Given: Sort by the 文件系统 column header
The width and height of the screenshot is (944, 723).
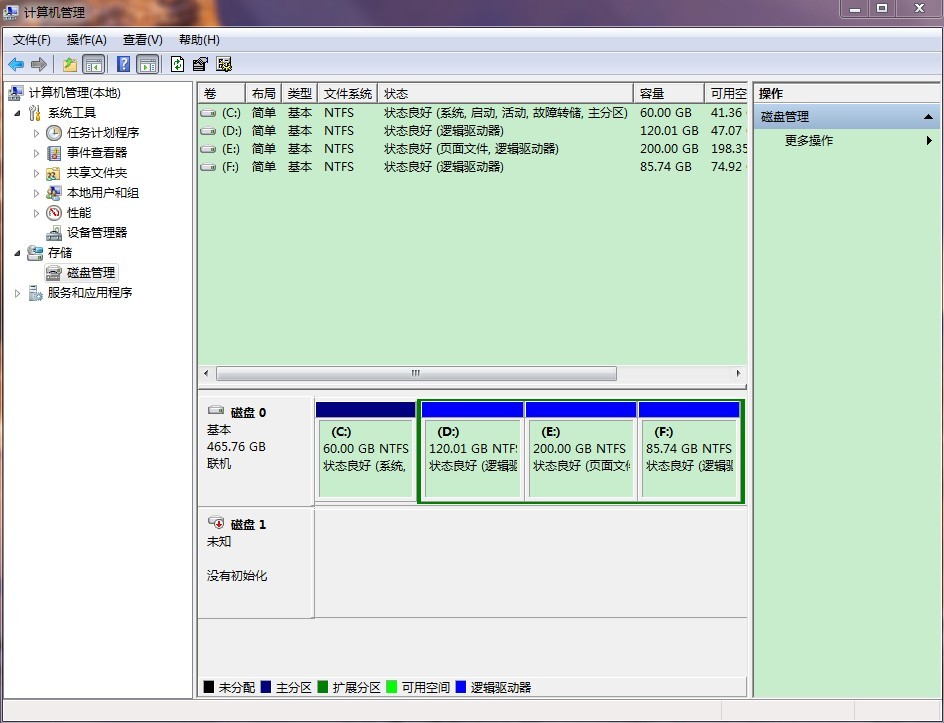Looking at the screenshot, I should coord(348,93).
